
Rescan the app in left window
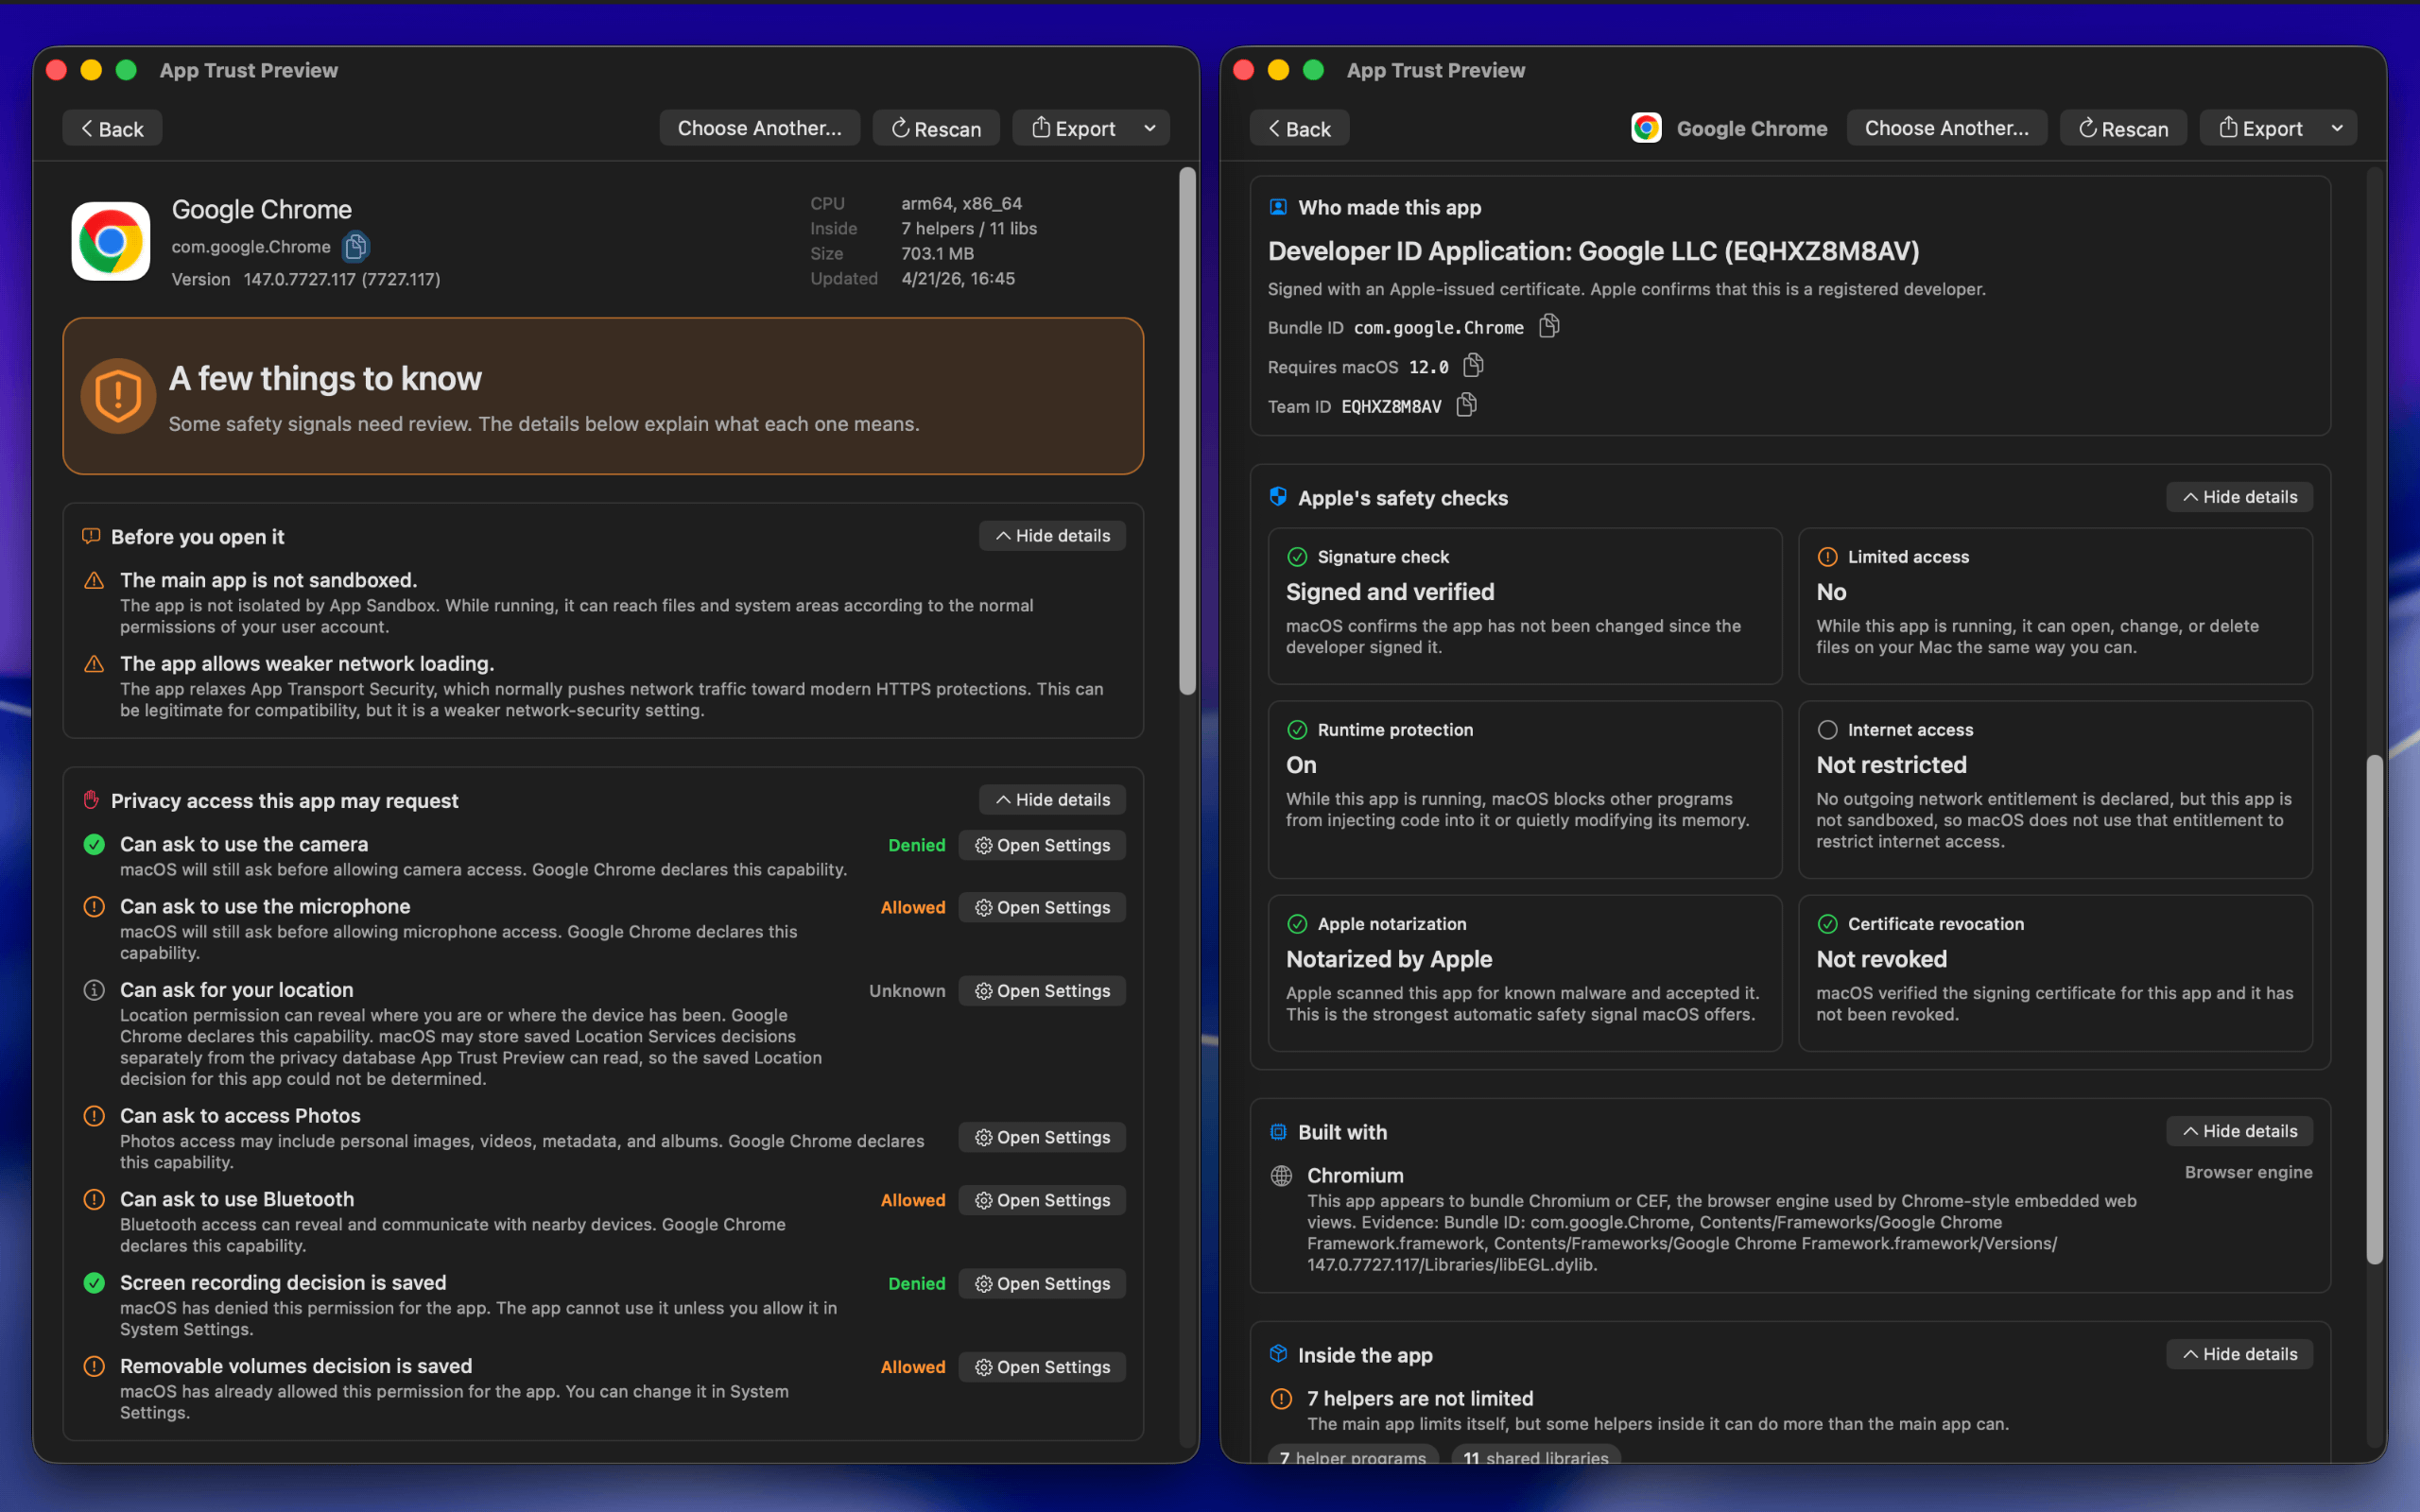tap(936, 128)
